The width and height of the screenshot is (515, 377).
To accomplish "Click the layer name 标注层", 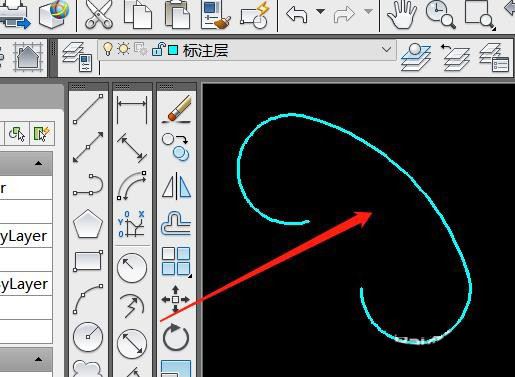I will 205,50.
